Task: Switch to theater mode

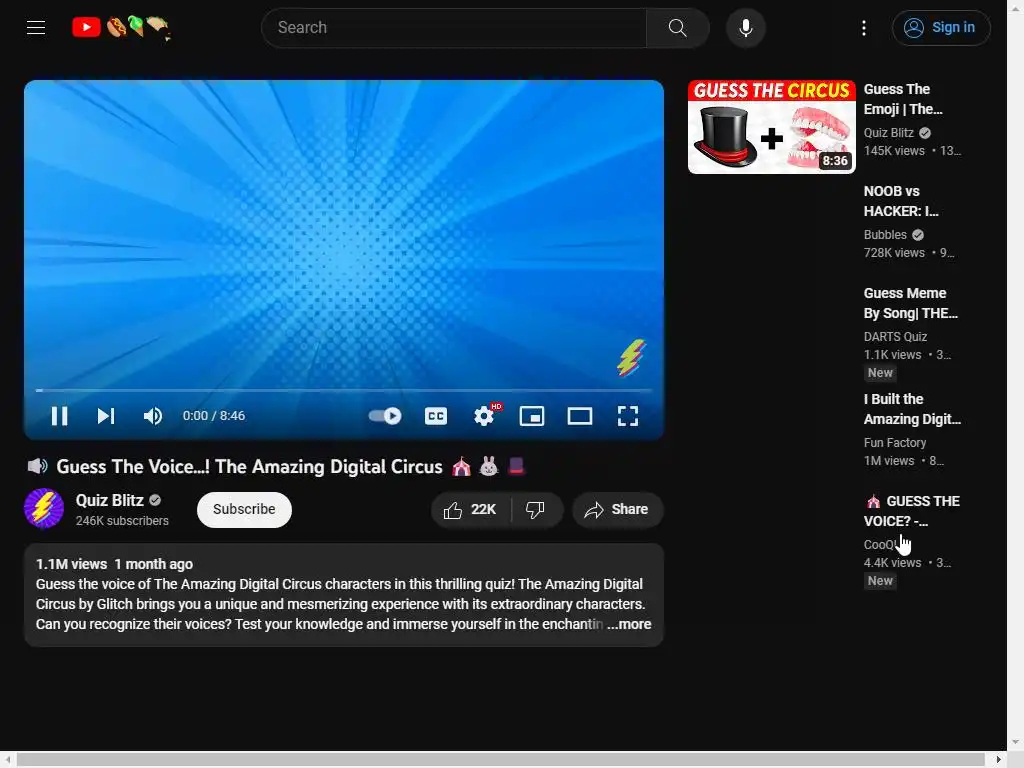Action: click(x=580, y=416)
